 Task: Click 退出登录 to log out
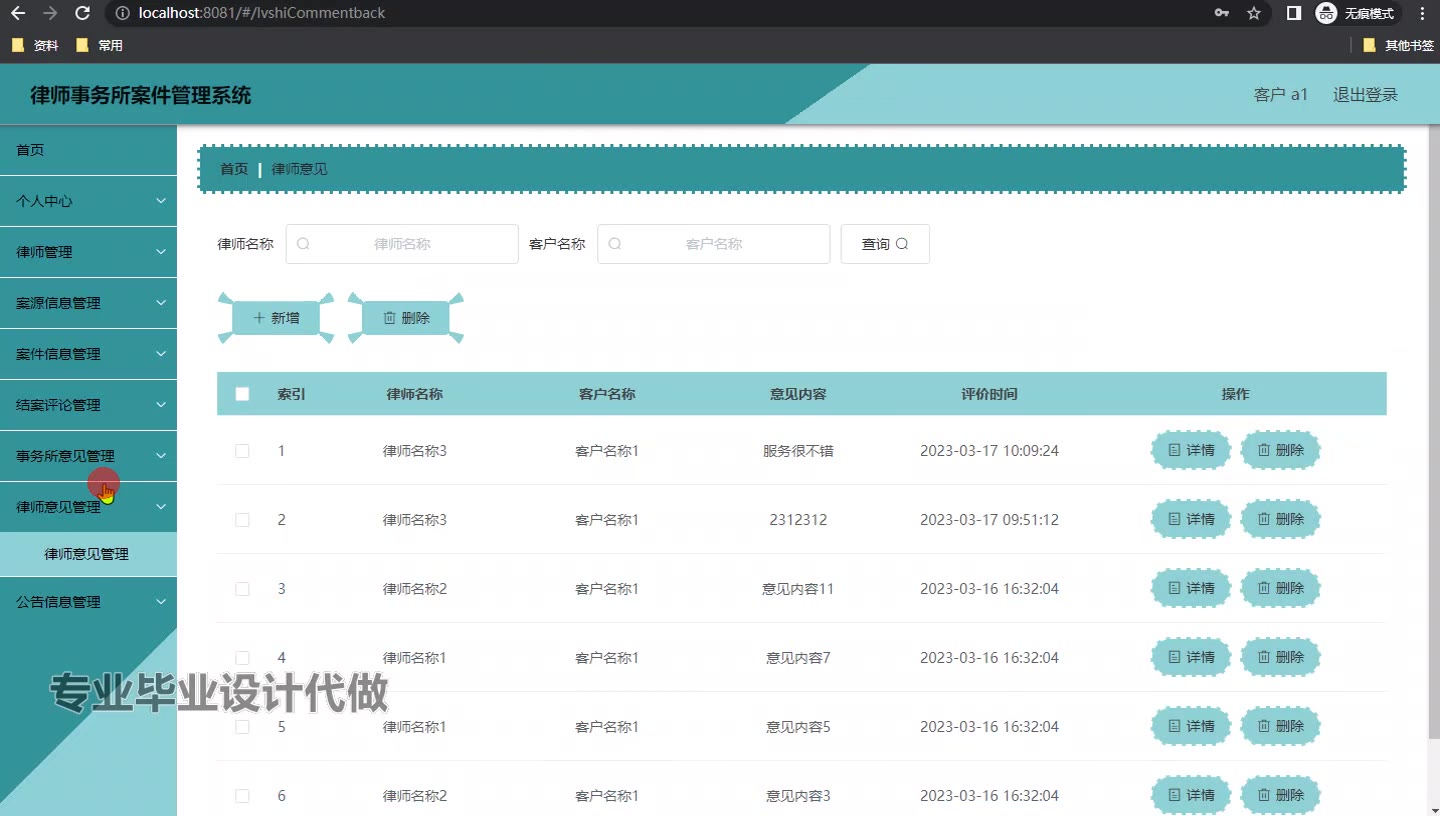1365,95
